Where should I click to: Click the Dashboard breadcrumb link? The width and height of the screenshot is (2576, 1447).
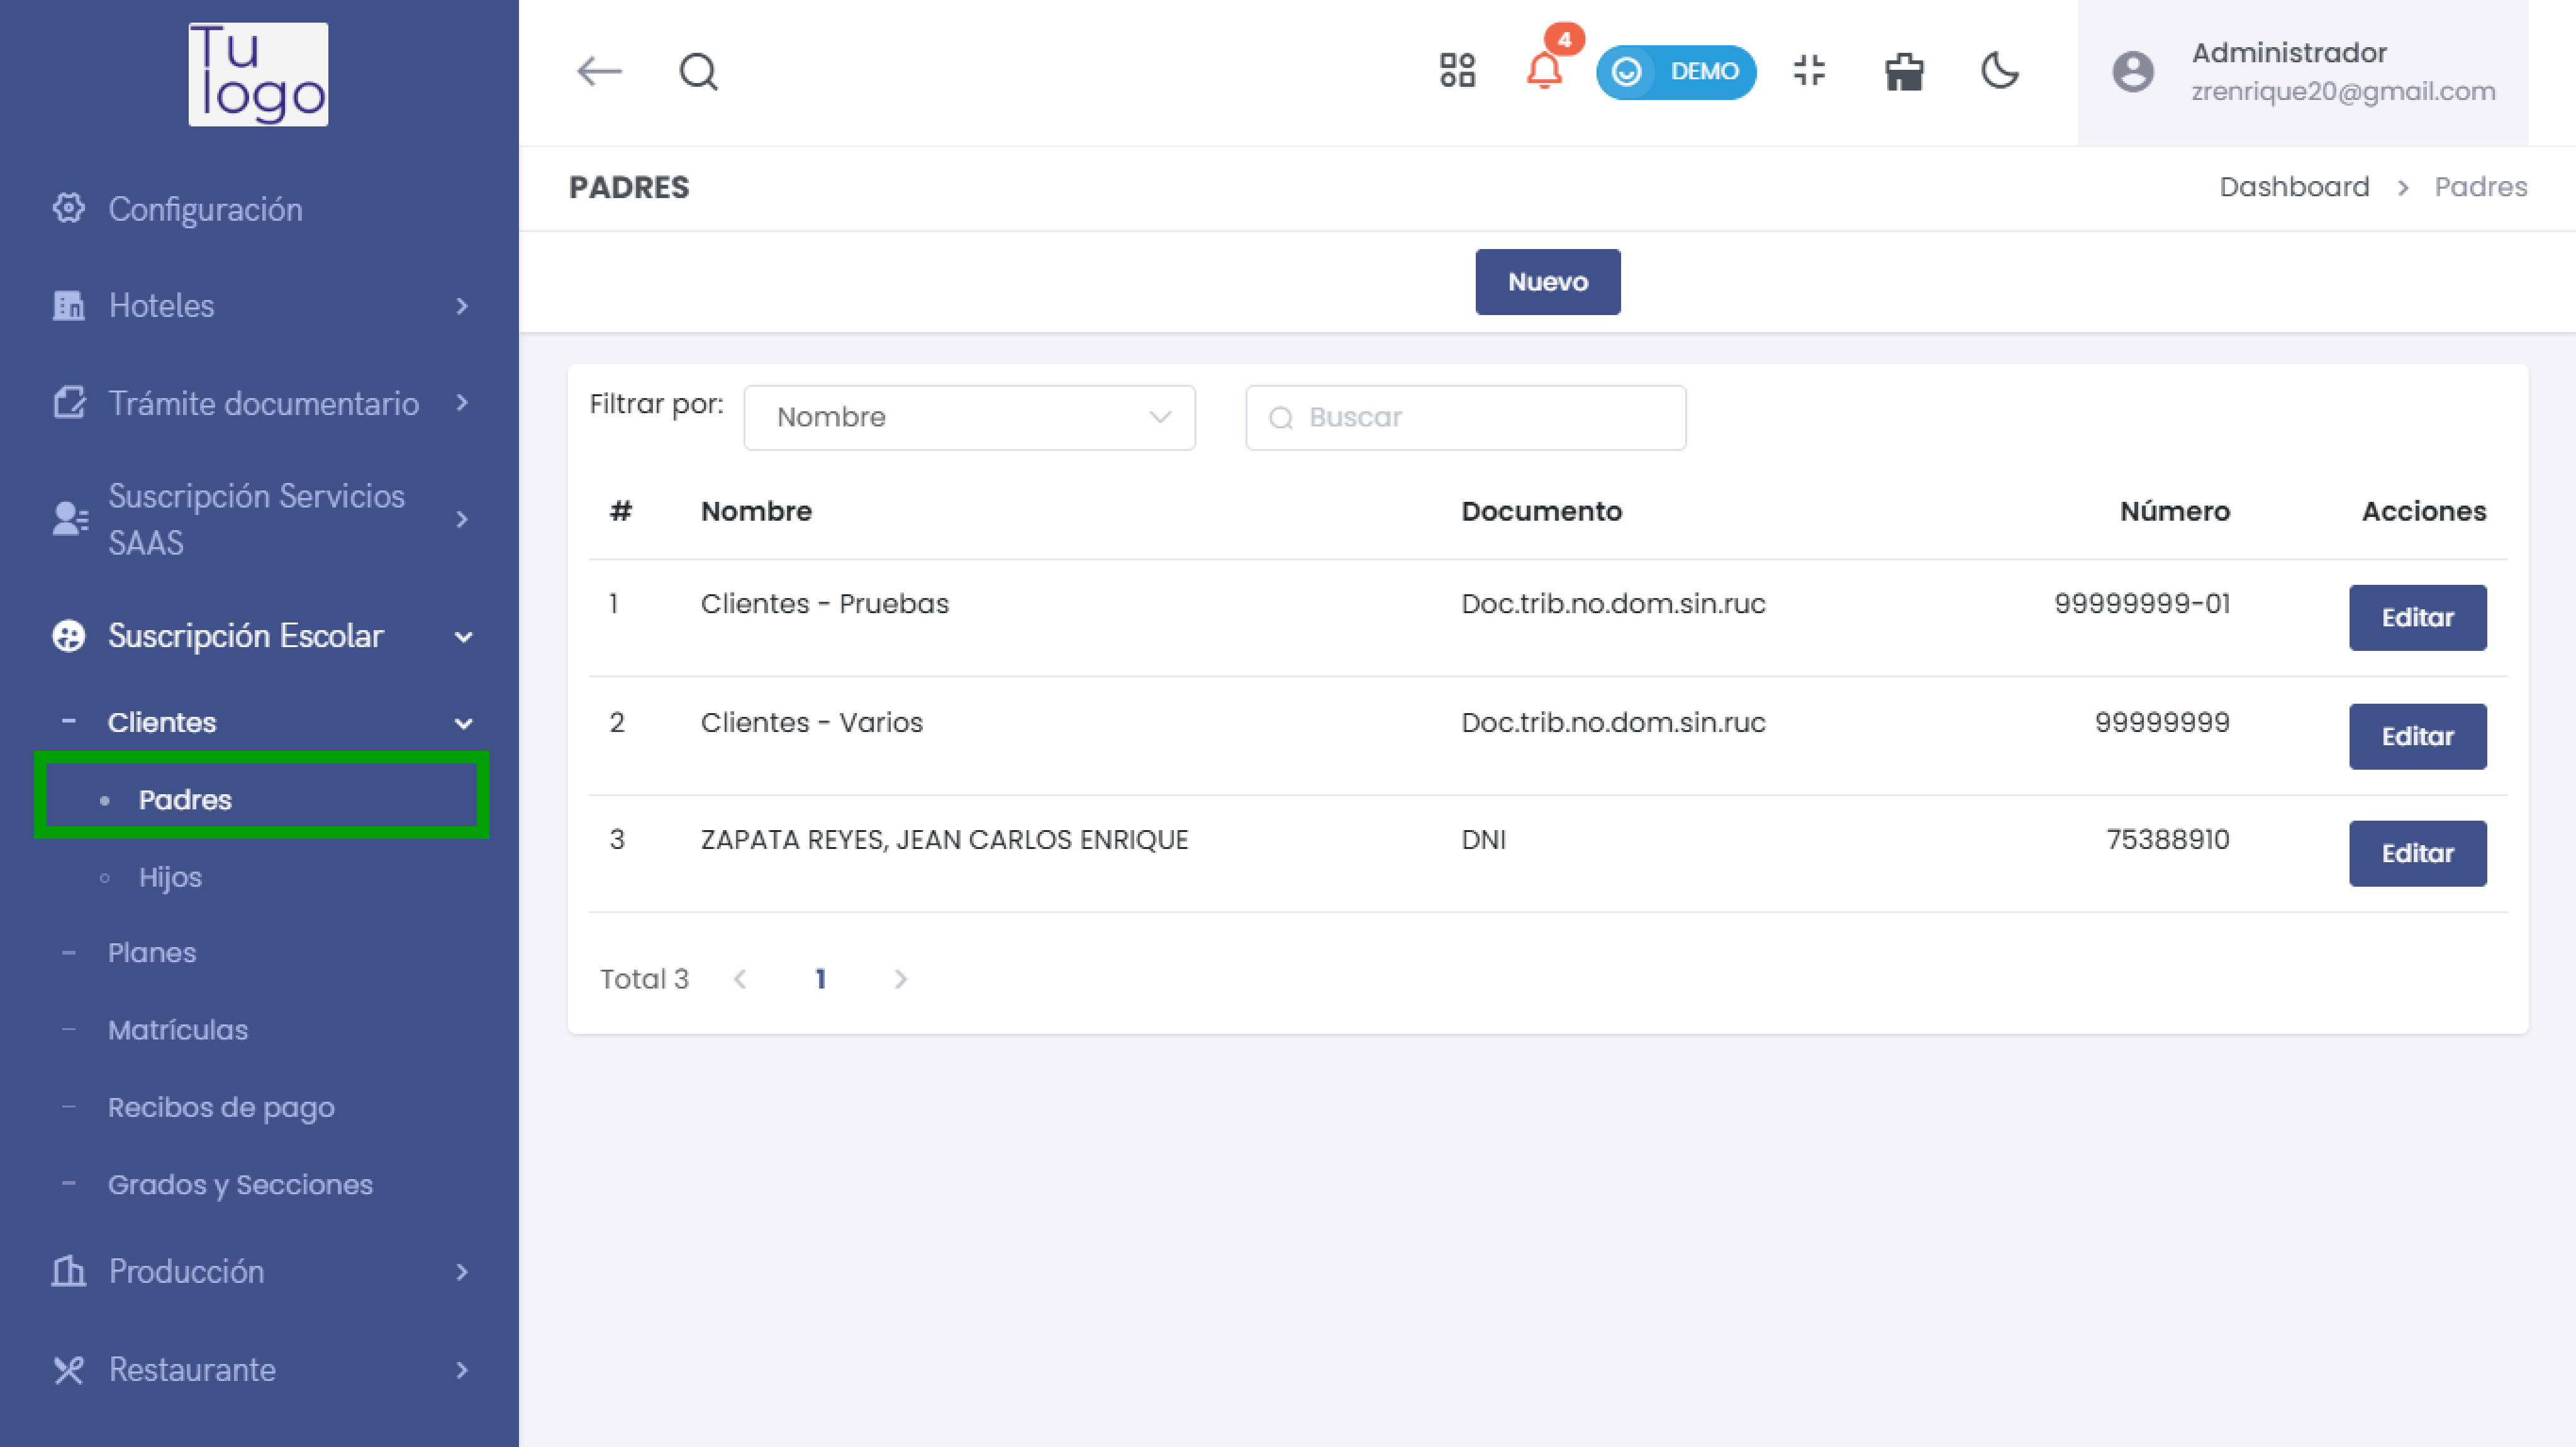2293,187
